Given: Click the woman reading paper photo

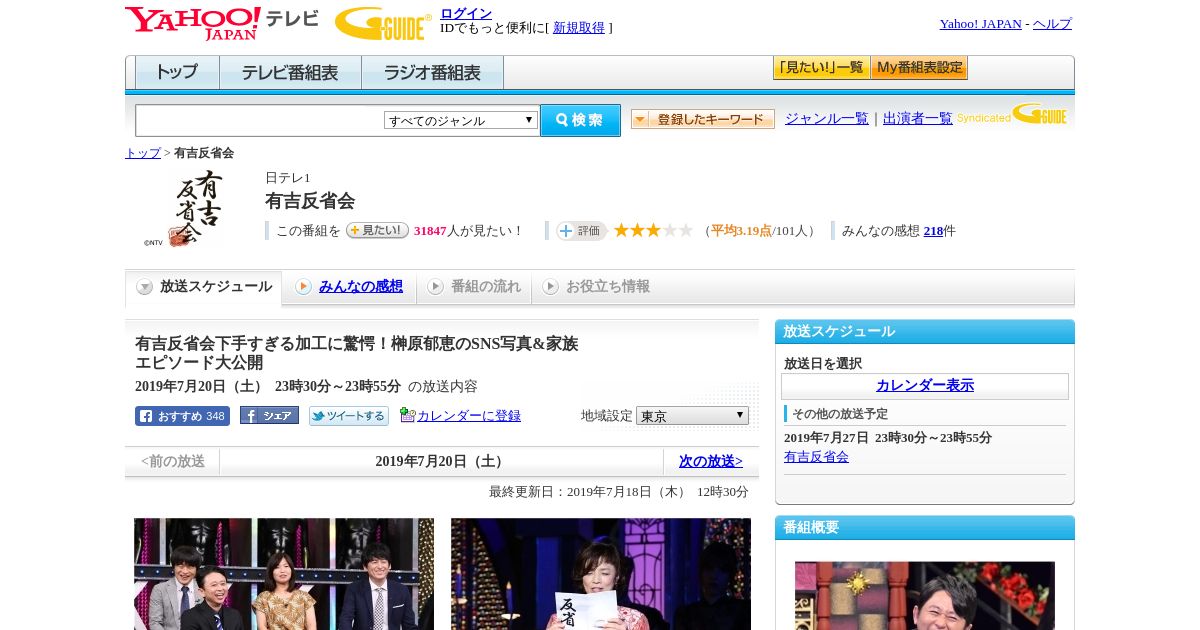Looking at the screenshot, I should tap(601, 574).
